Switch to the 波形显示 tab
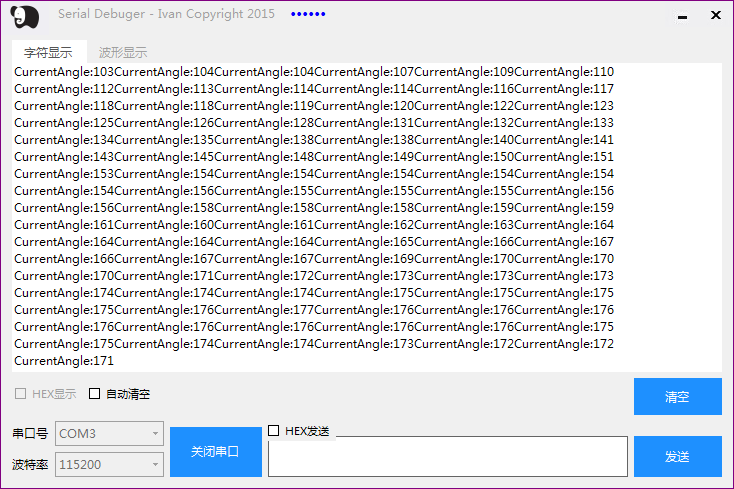 pos(123,52)
